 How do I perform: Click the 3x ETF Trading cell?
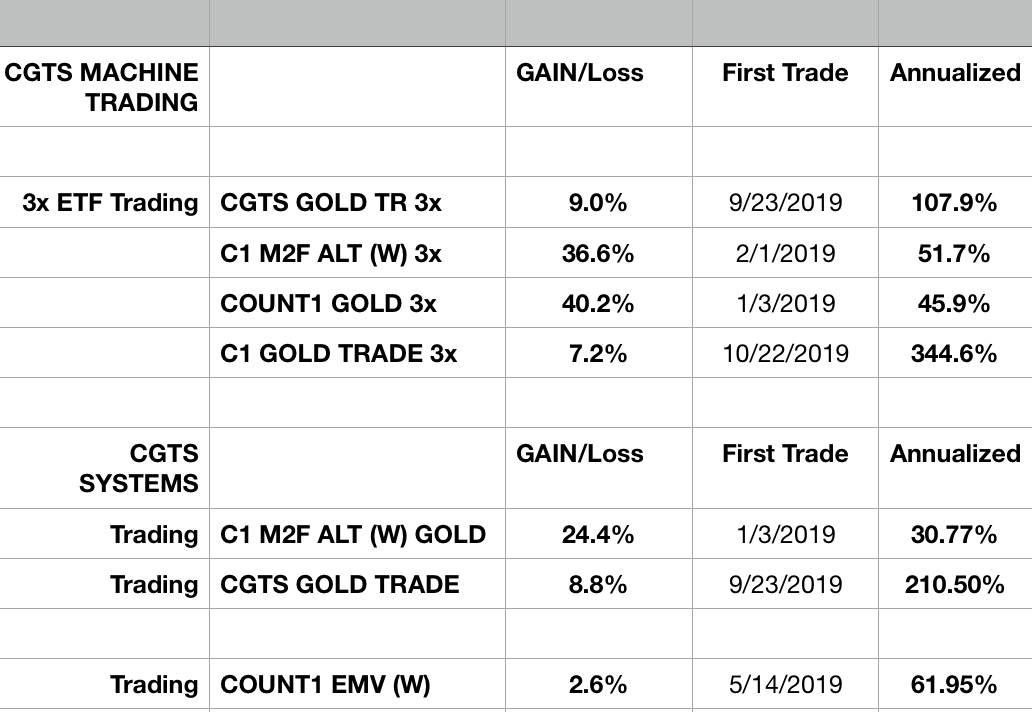(x=111, y=203)
